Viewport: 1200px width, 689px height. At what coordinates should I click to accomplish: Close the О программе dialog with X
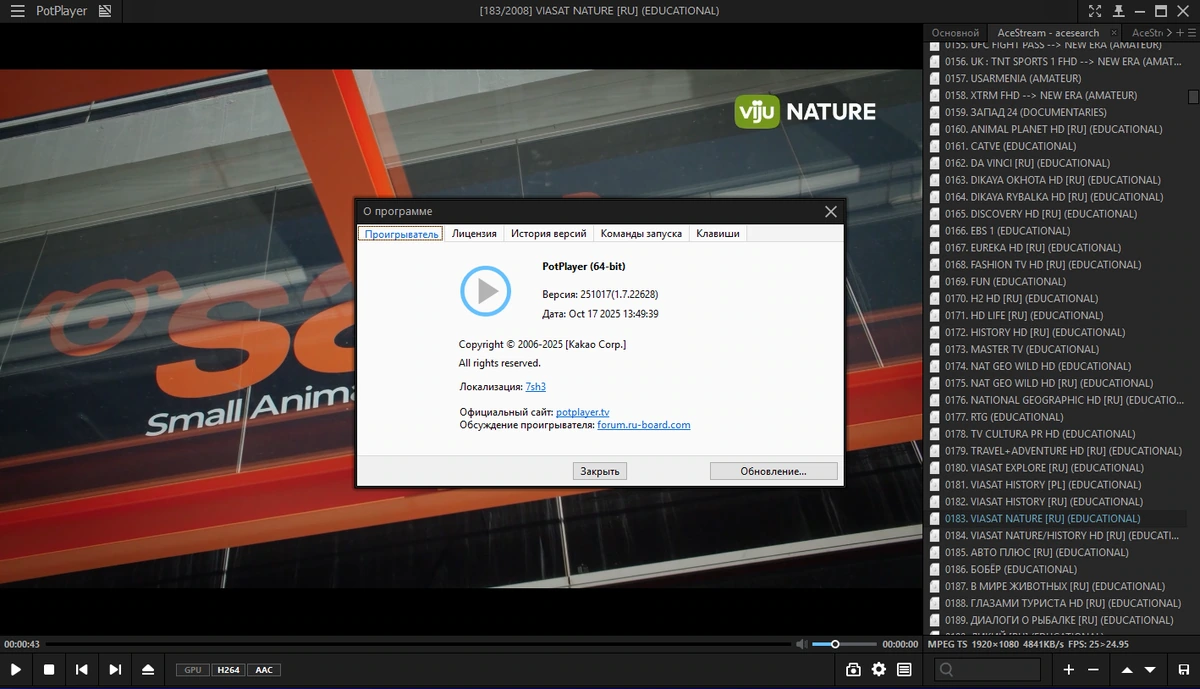(830, 211)
